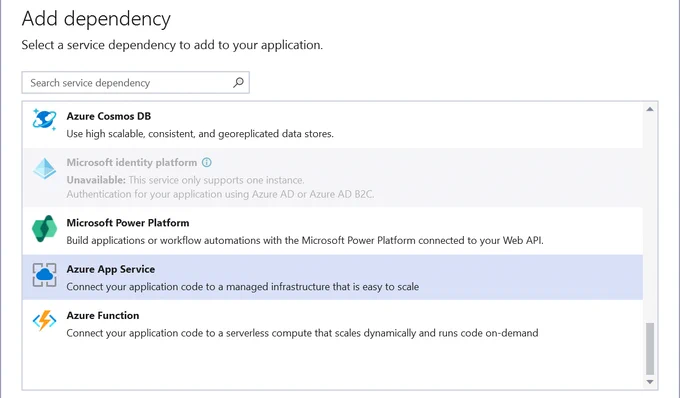Image resolution: width=680 pixels, height=398 pixels.
Task: Click the Azure Cosmos DB icon
Action: tap(44, 119)
